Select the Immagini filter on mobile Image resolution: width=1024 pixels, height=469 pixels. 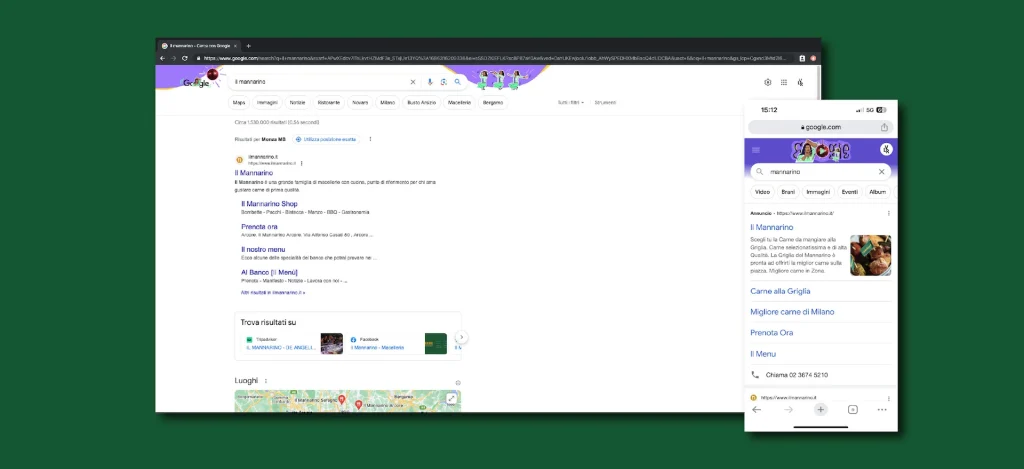coord(818,191)
